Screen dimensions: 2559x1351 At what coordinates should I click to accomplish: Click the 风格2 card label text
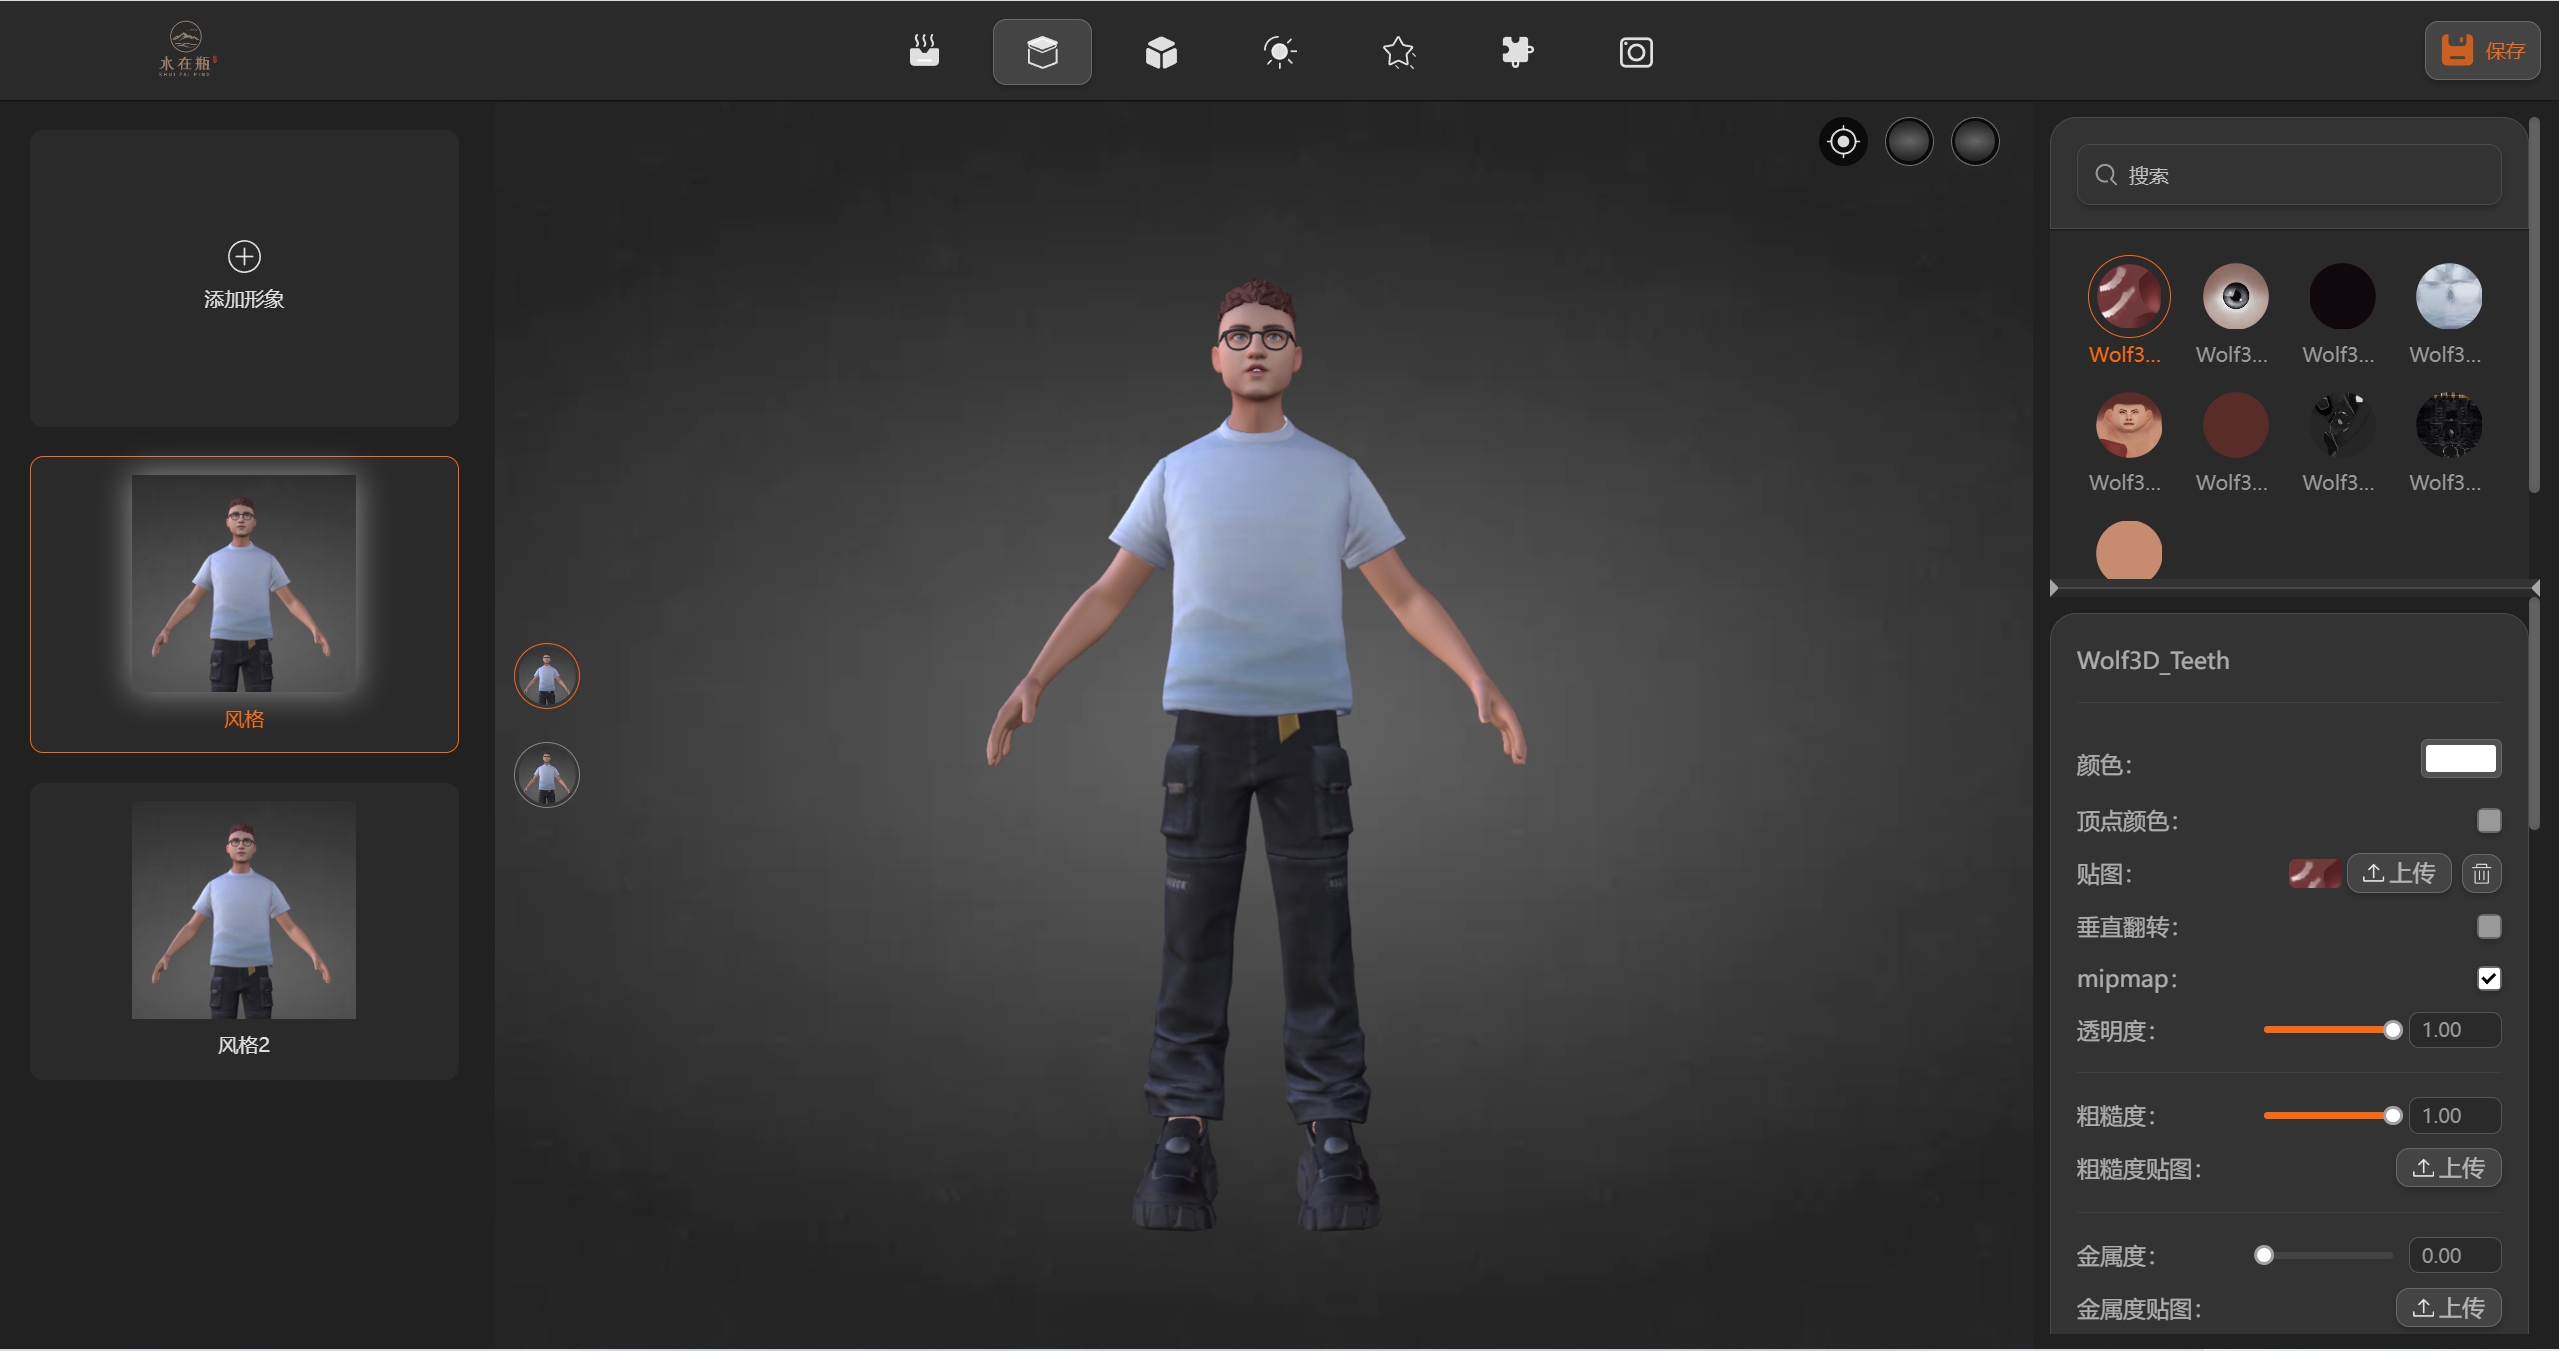pyautogui.click(x=244, y=1045)
